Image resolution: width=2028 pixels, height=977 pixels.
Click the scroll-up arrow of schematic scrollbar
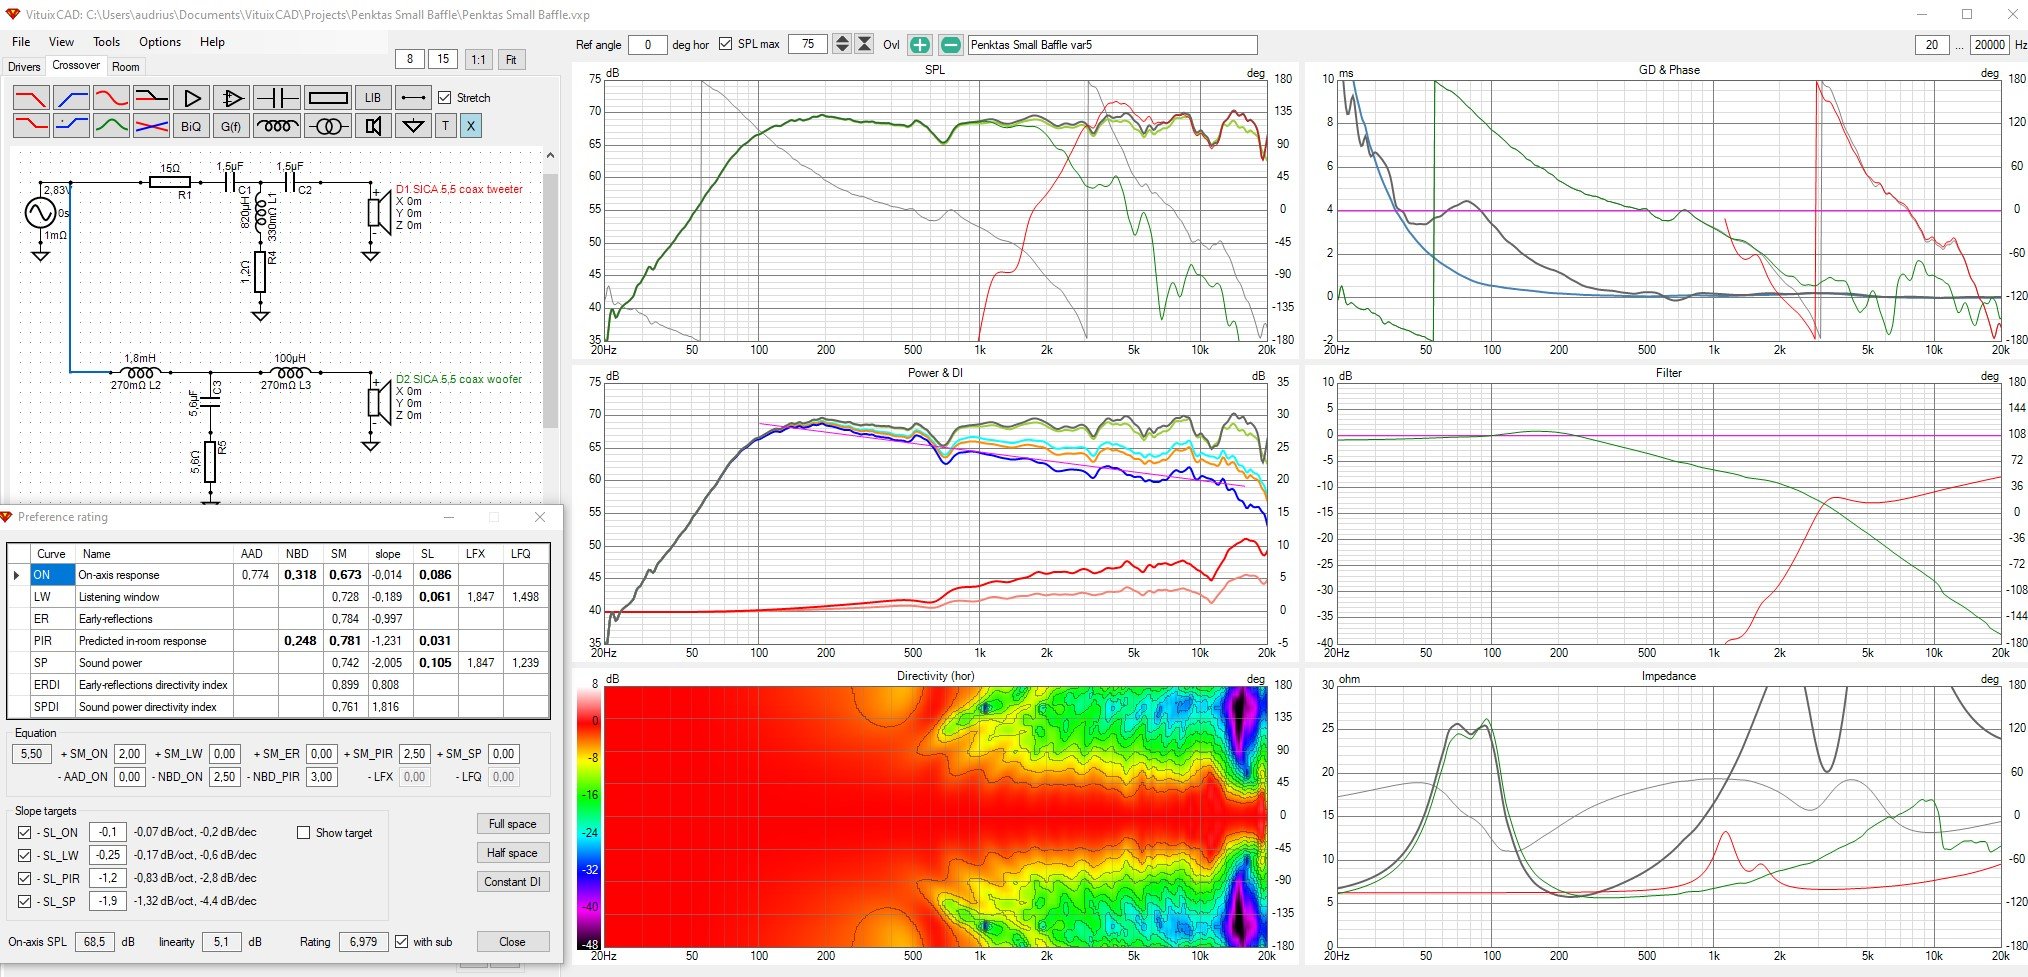(549, 155)
